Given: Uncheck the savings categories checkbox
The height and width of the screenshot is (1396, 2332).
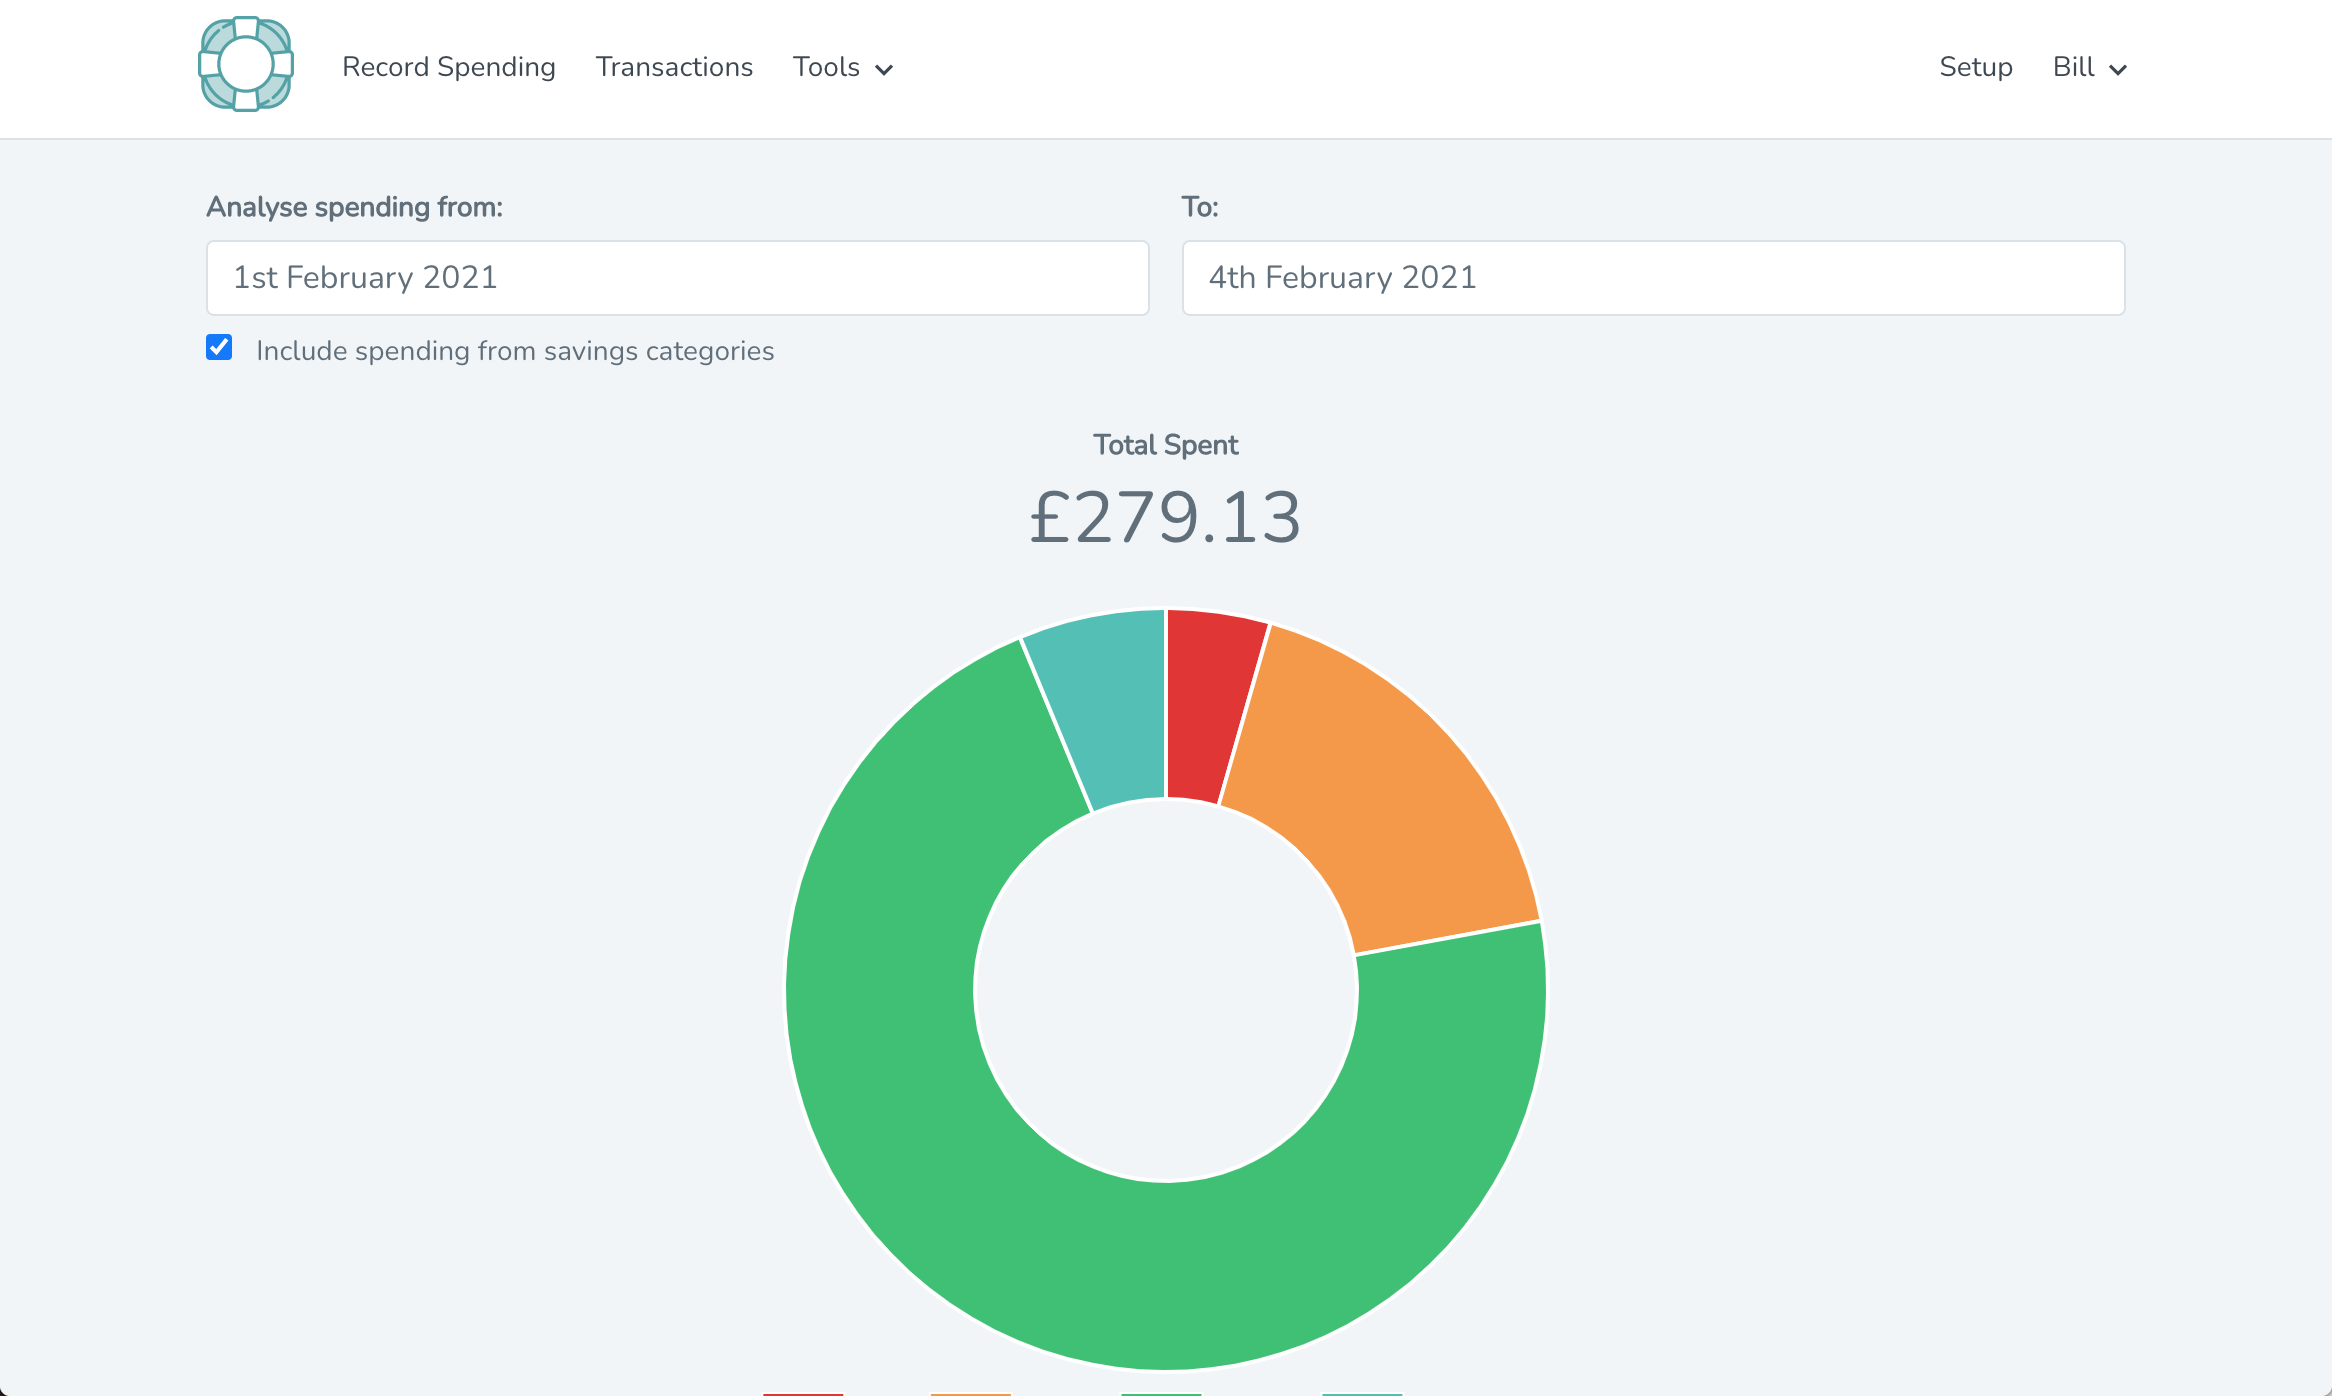Looking at the screenshot, I should pyautogui.click(x=219, y=348).
